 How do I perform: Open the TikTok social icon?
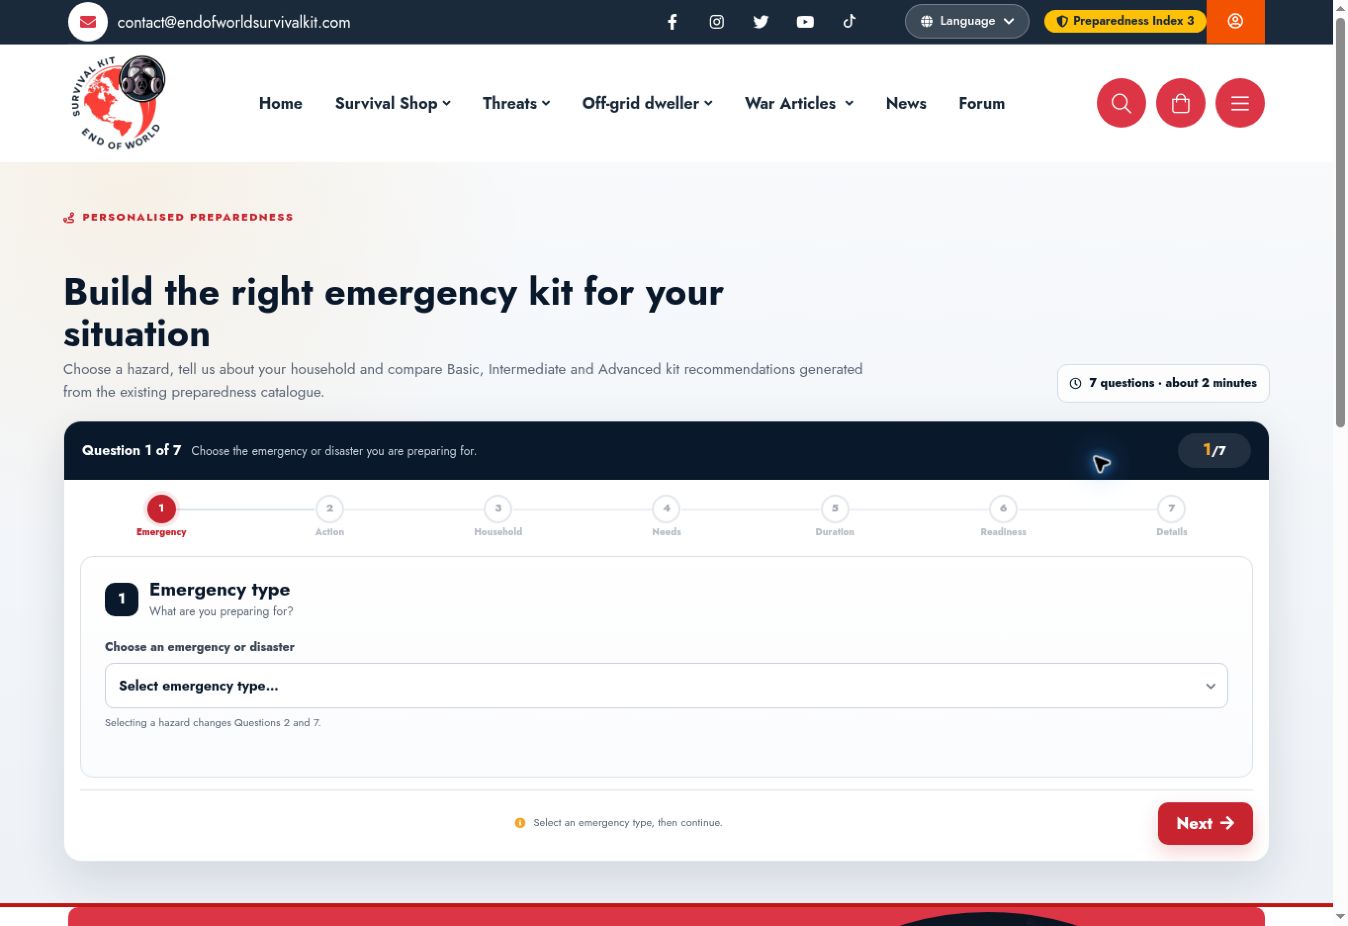click(849, 21)
